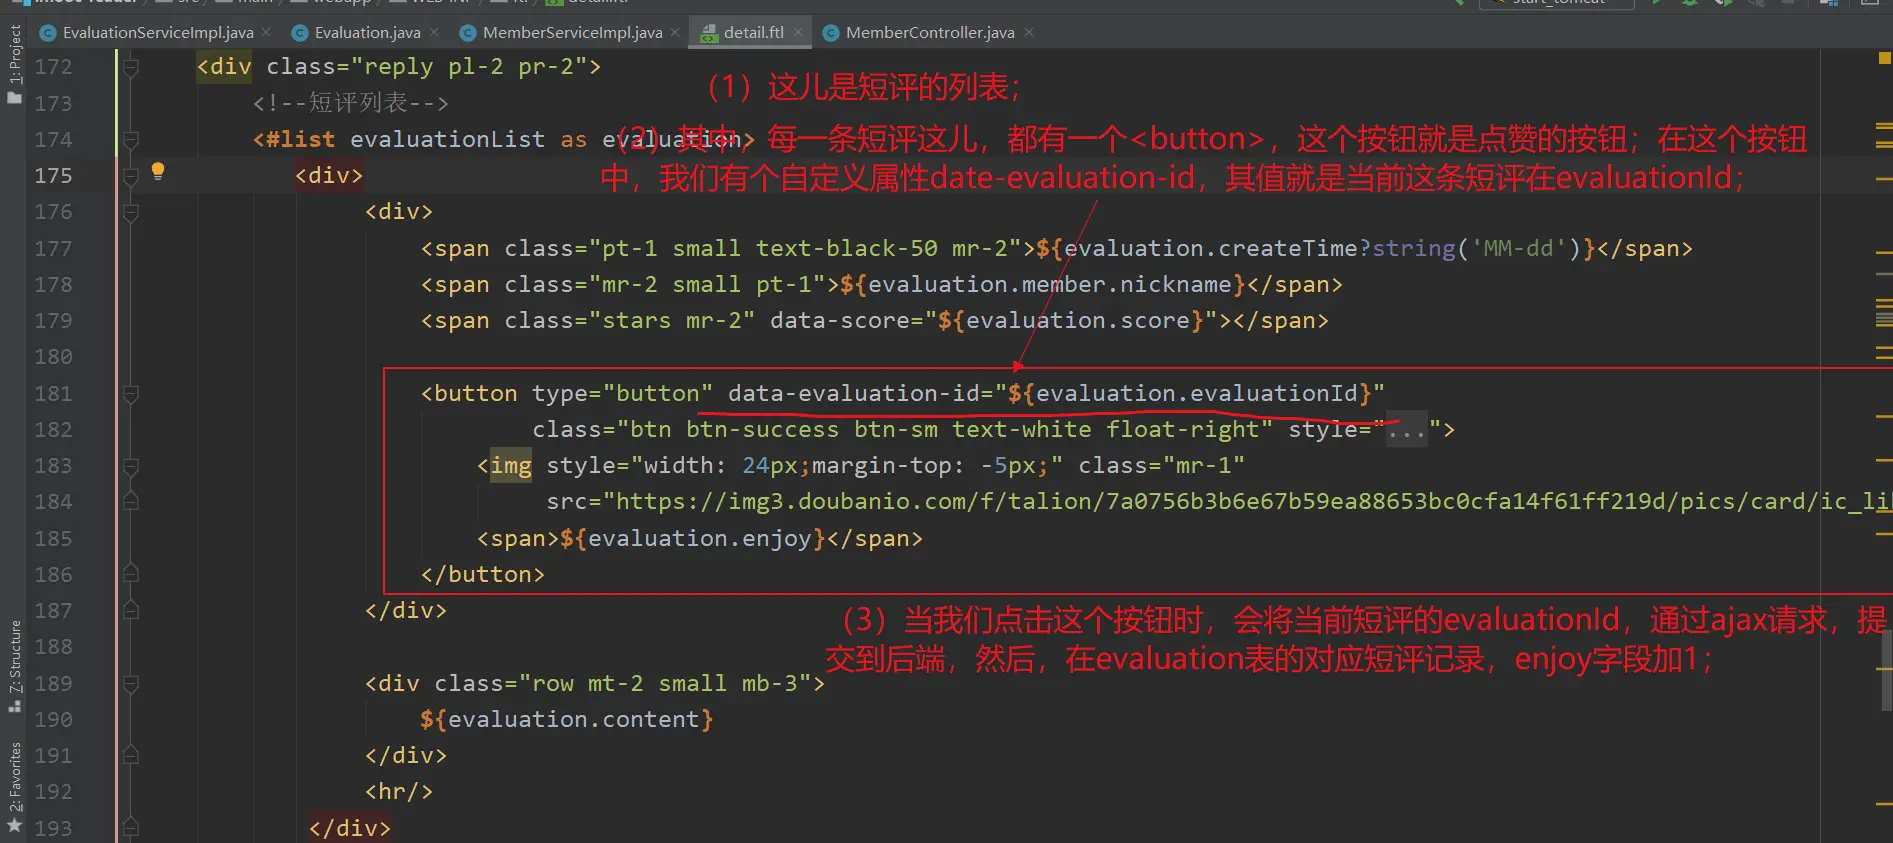Click line number 177 in the gutter
1893x843 pixels.
[x=53, y=248]
